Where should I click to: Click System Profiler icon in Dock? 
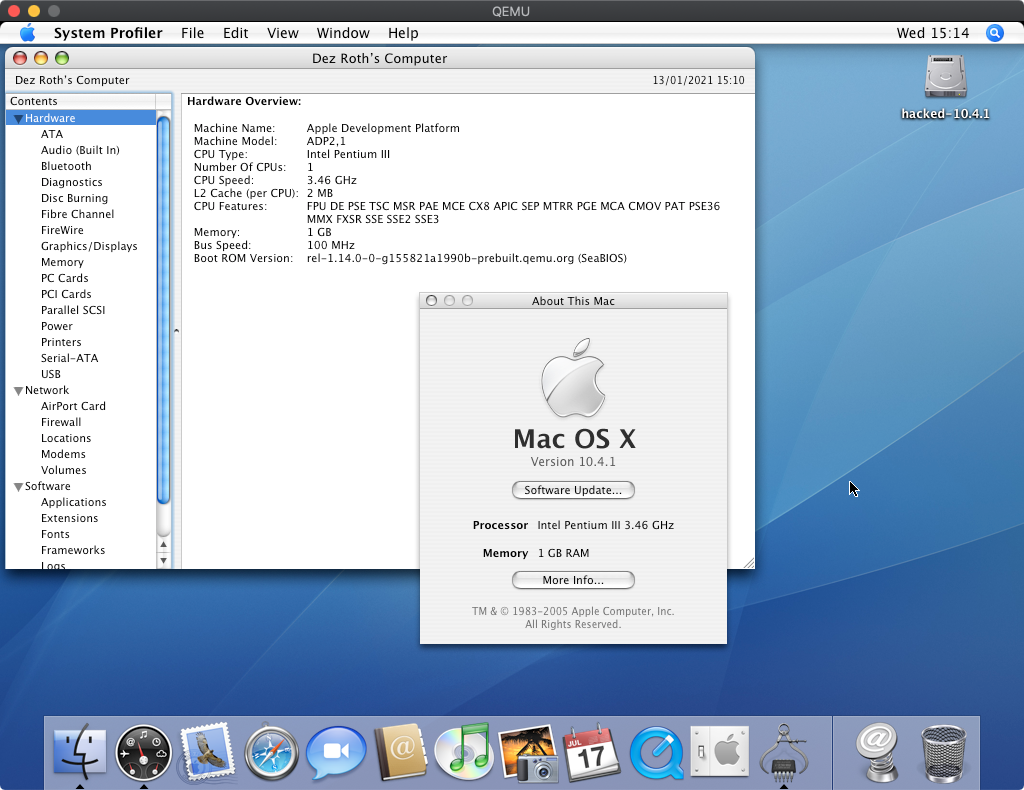(x=784, y=751)
